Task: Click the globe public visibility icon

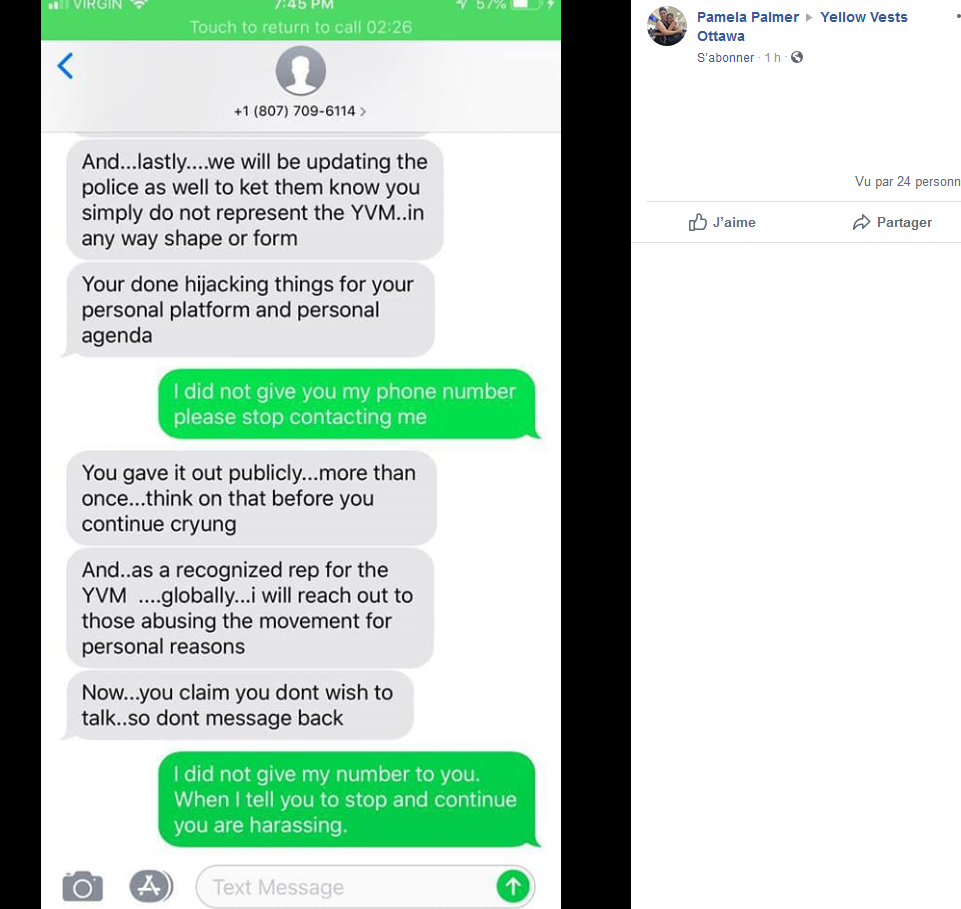Action: [797, 58]
